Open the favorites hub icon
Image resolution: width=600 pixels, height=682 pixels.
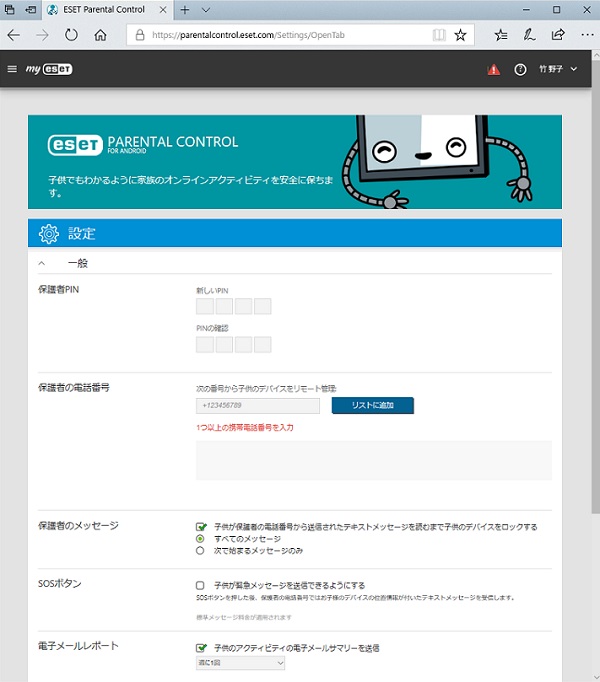pyautogui.click(x=501, y=35)
